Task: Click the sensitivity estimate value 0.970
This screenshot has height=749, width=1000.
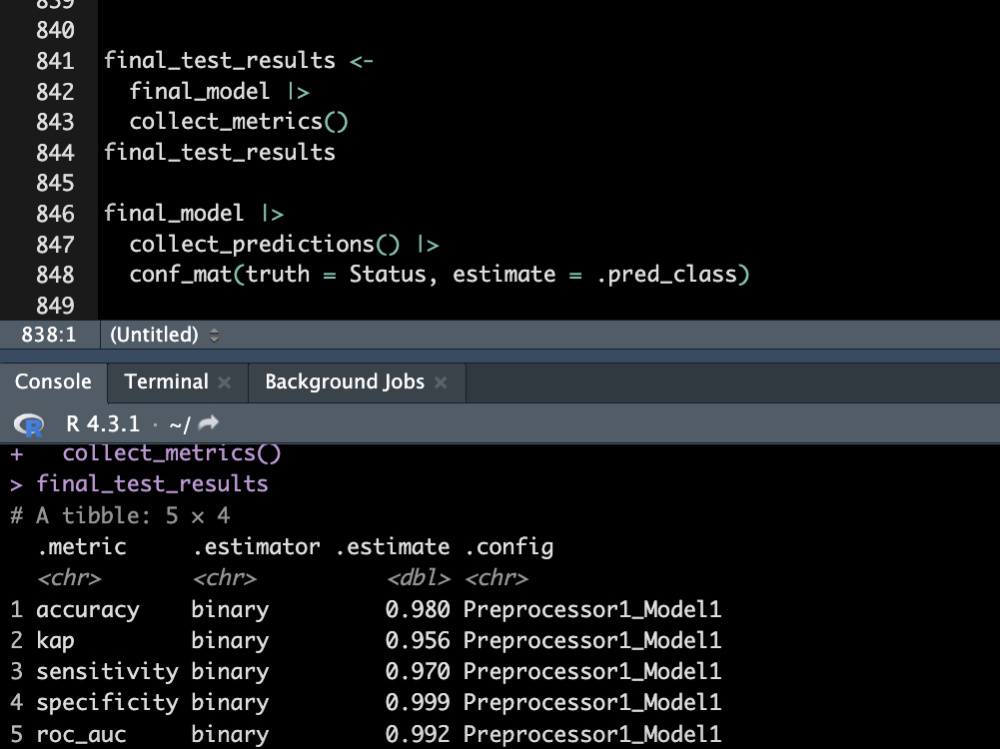Action: pos(418,671)
